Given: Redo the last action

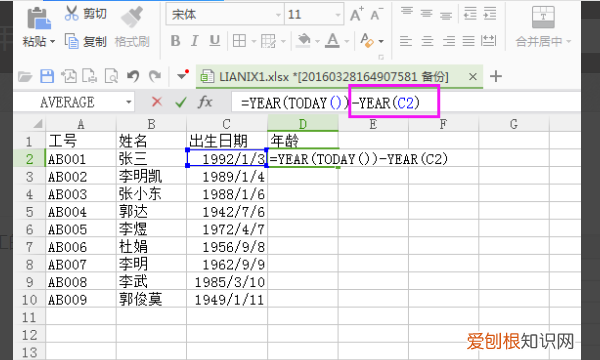Looking at the screenshot, I should tap(155, 77).
